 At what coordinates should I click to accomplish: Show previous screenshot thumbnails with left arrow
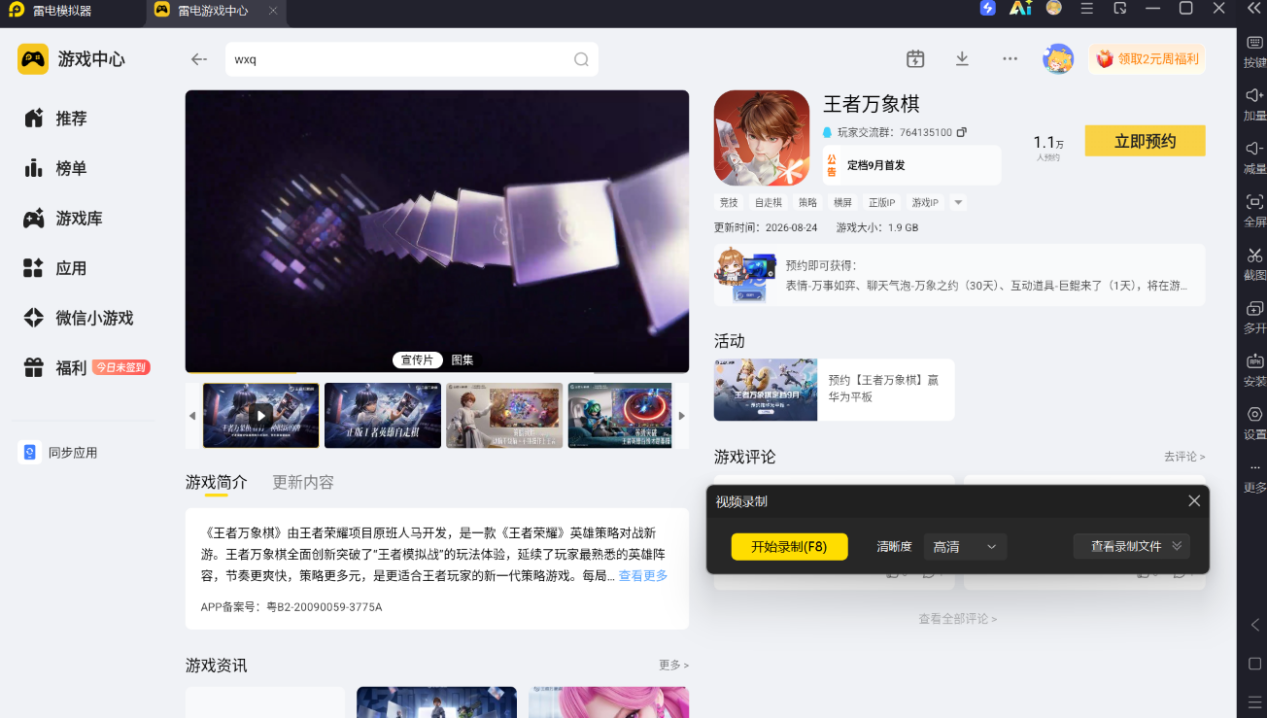pyautogui.click(x=193, y=416)
